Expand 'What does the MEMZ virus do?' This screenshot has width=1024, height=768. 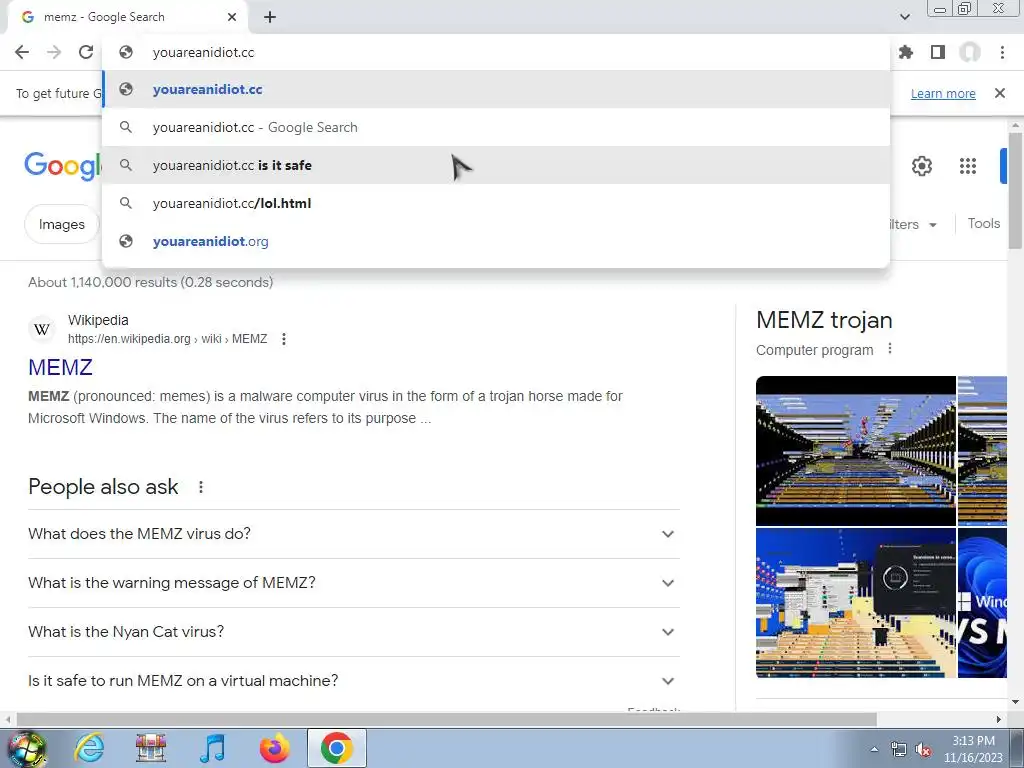pos(354,534)
